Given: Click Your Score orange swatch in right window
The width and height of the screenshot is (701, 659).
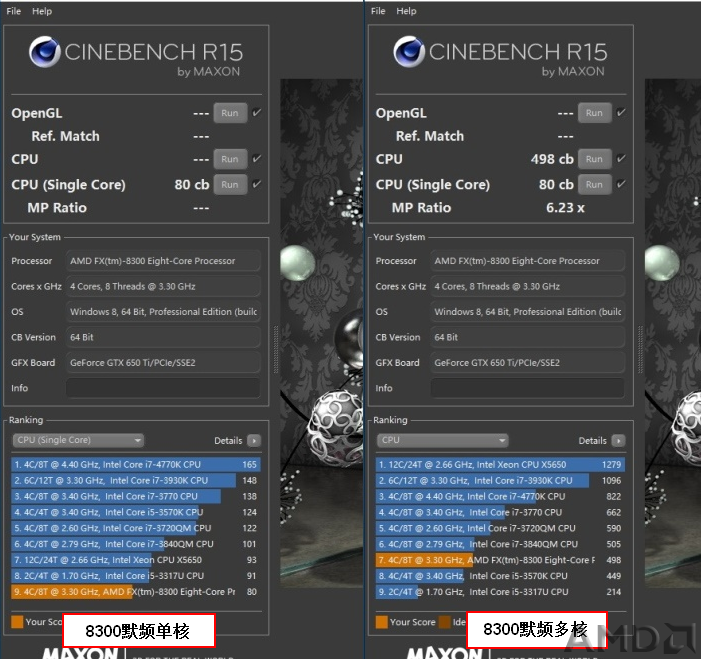Looking at the screenshot, I should pos(382,622).
